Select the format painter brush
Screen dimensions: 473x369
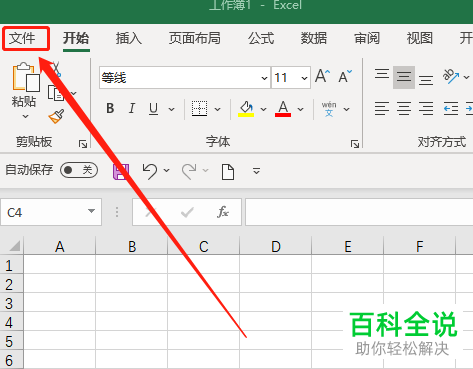click(x=56, y=116)
